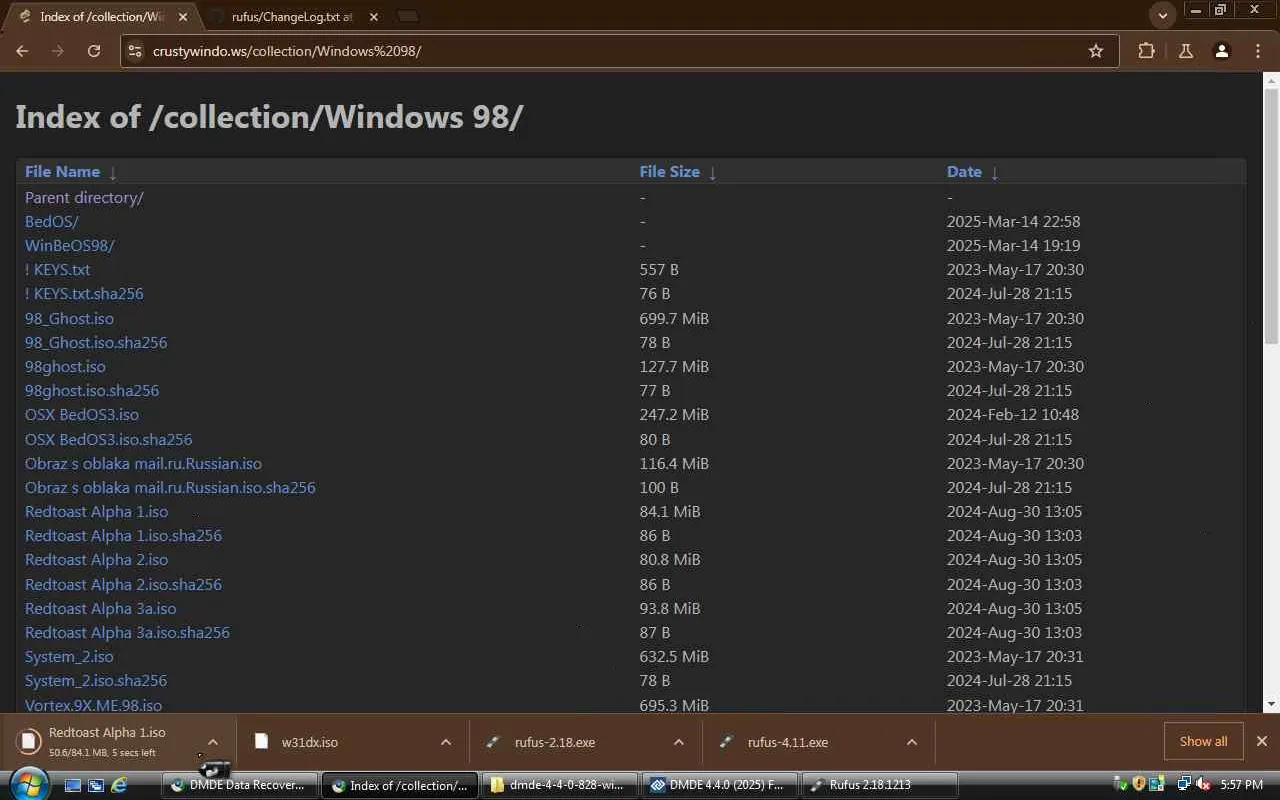Open the Extensions puzzle icon
The image size is (1280, 800).
click(1146, 51)
